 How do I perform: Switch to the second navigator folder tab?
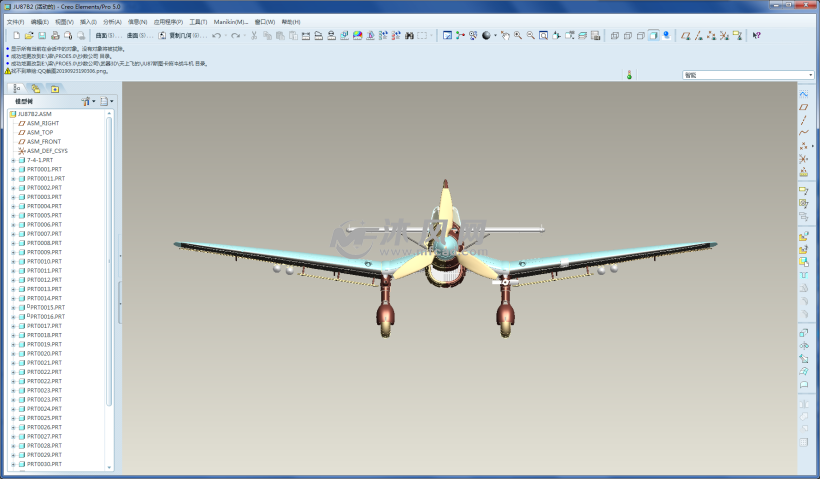36,88
